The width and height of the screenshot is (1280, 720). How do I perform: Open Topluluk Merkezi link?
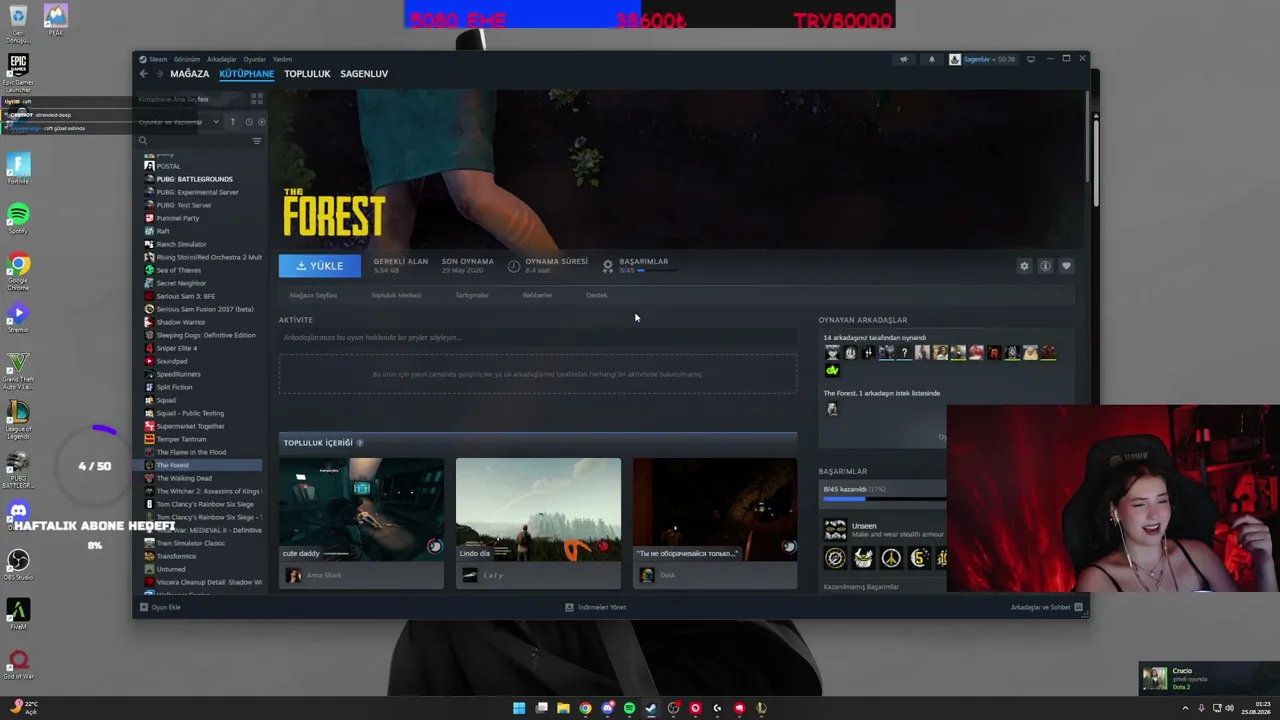[396, 295]
